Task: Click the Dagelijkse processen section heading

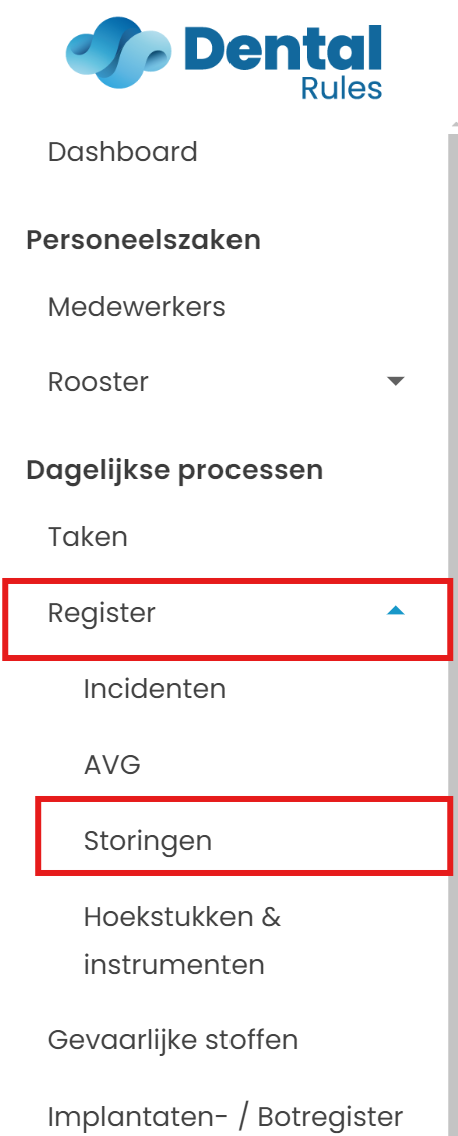Action: [175, 470]
